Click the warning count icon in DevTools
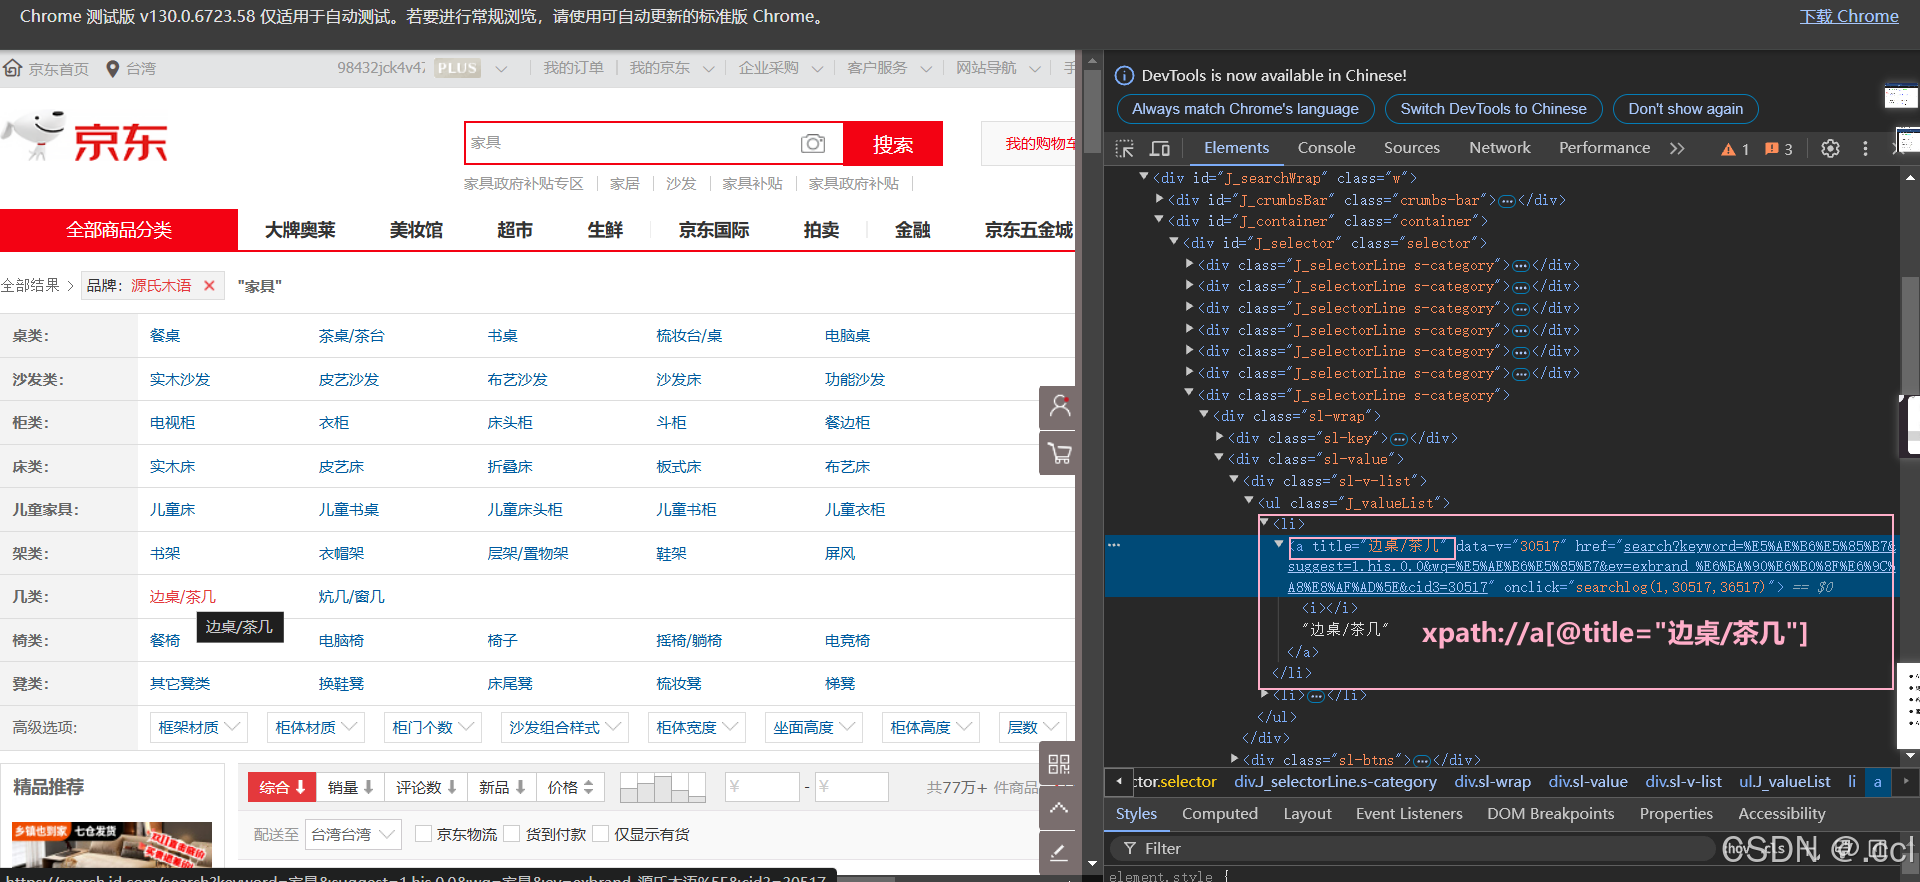1920x882 pixels. click(1735, 149)
